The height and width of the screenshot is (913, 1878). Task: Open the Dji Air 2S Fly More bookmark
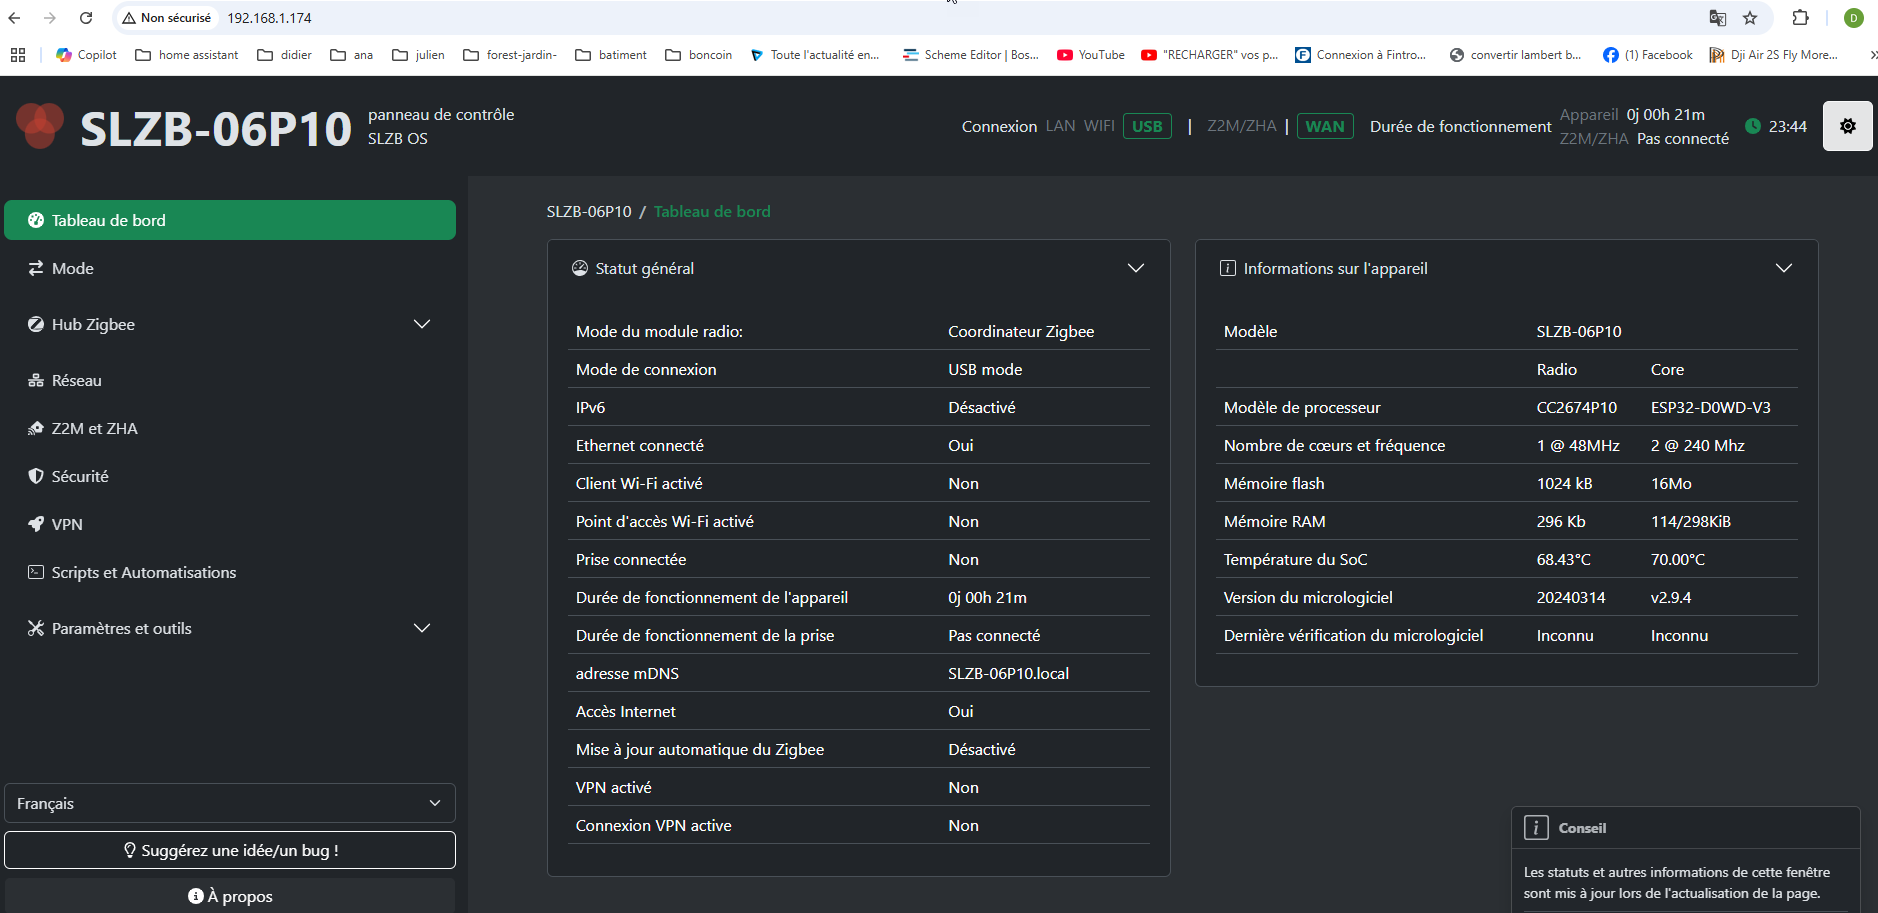pos(1774,55)
